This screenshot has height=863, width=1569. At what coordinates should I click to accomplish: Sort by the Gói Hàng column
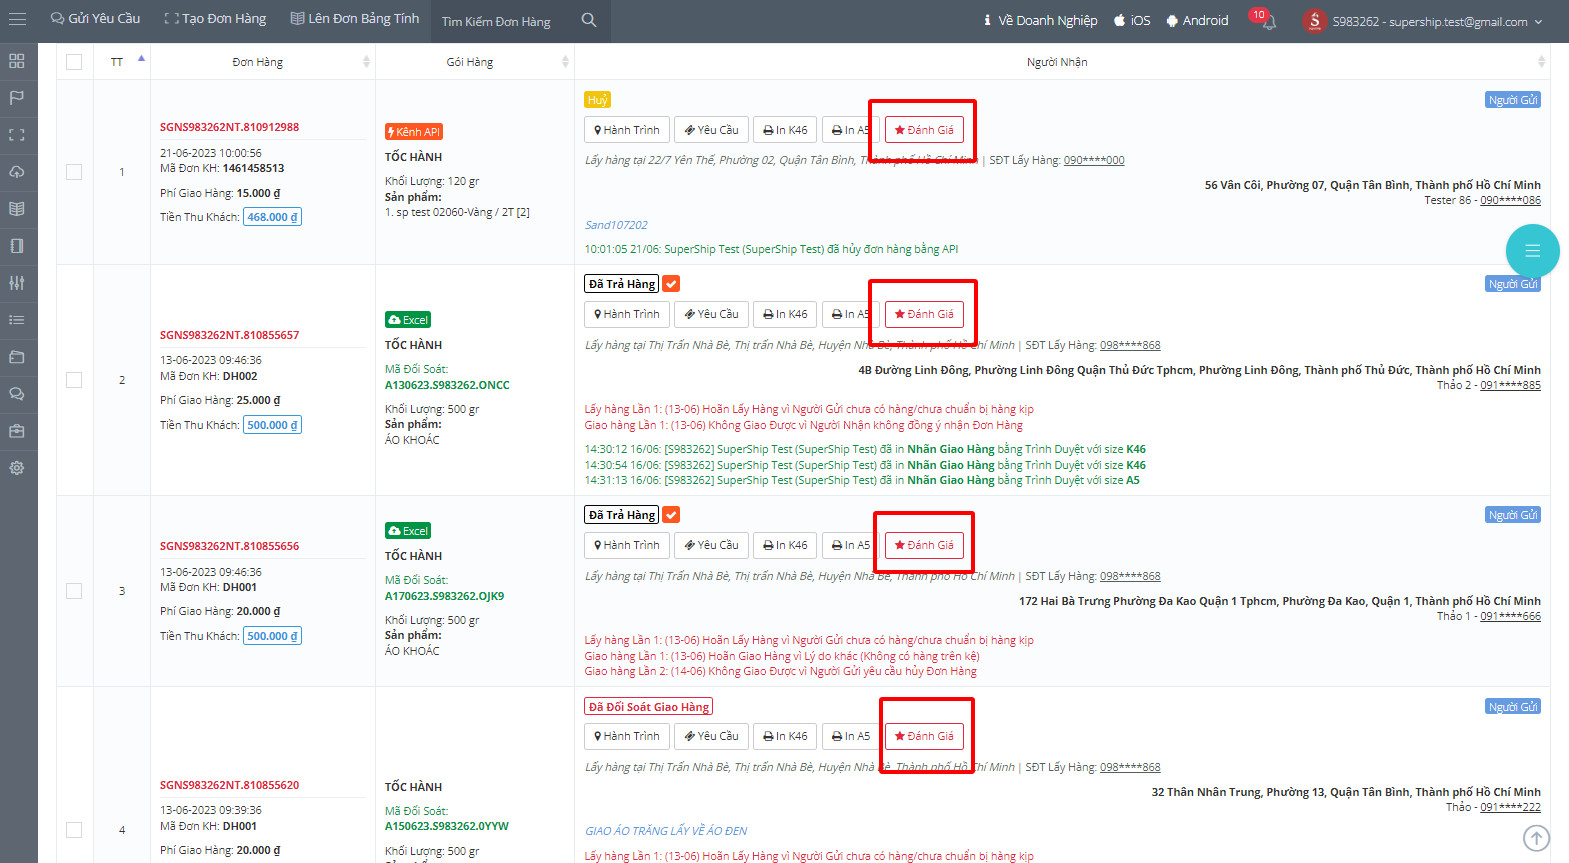(x=475, y=62)
